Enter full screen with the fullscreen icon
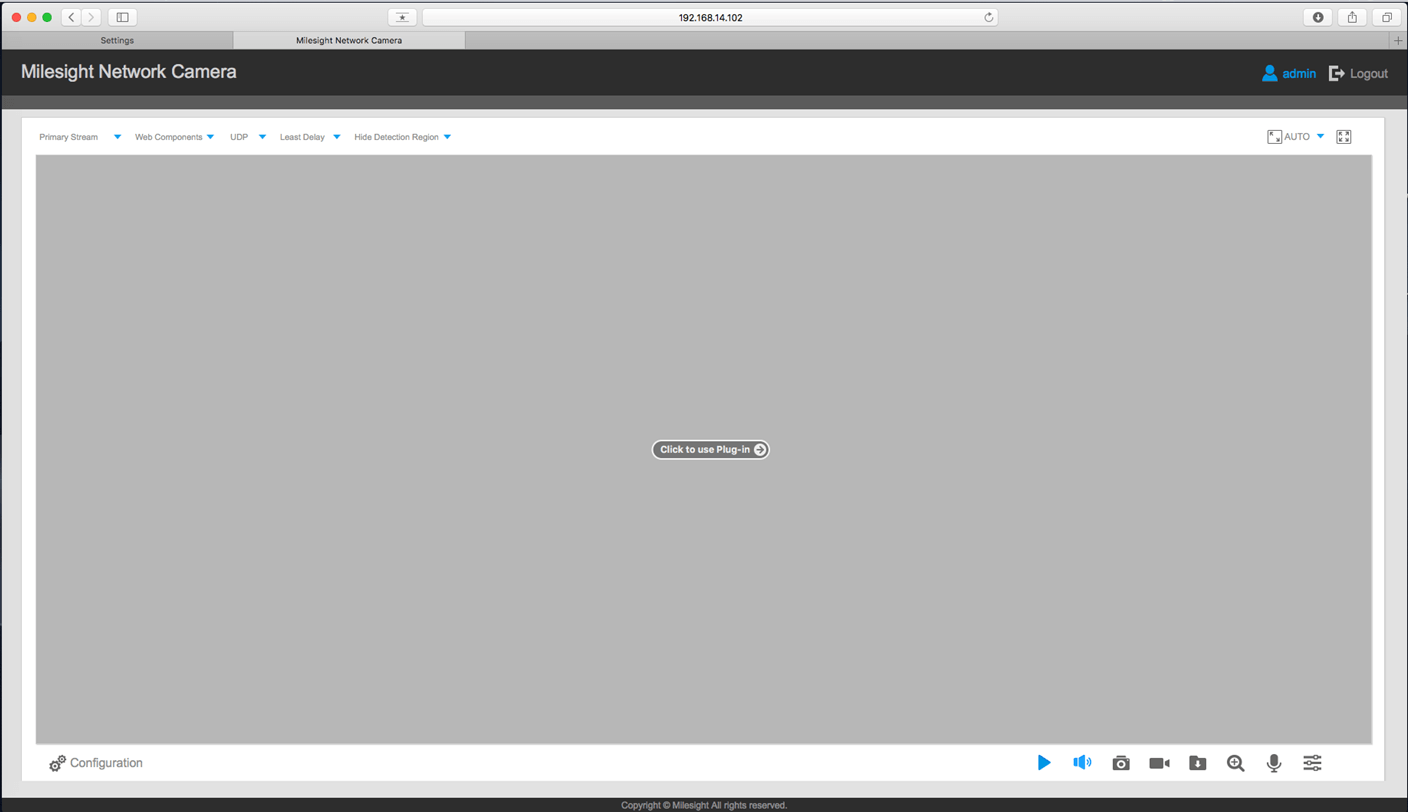 coord(1344,137)
